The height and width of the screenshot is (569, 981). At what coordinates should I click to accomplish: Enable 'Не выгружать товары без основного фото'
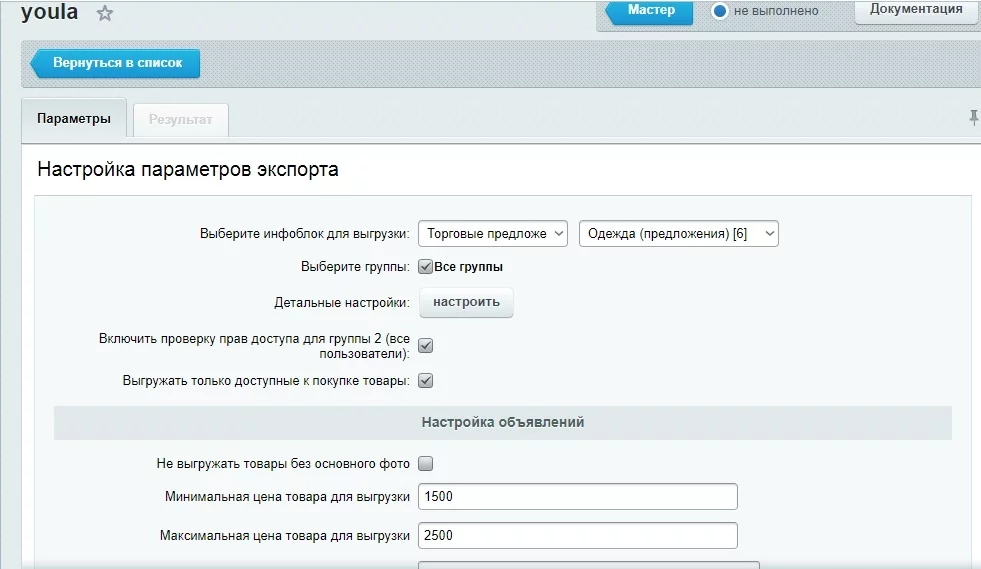click(425, 464)
